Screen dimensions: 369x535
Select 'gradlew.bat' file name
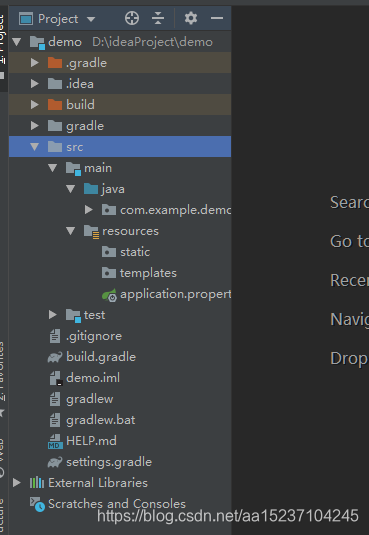point(101,420)
